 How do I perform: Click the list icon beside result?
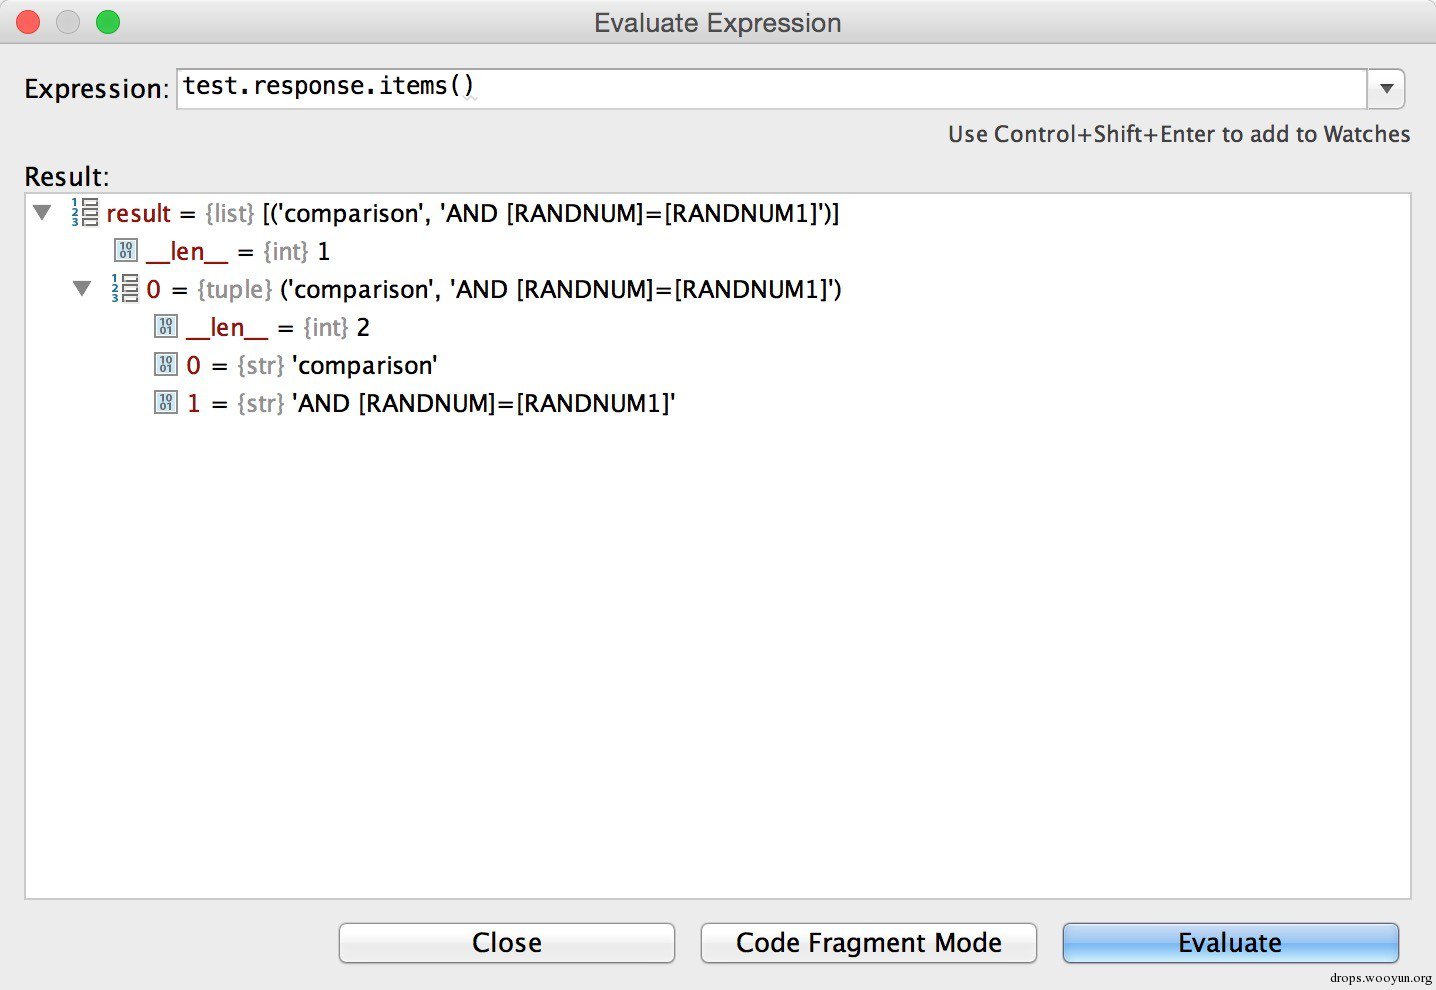click(85, 213)
